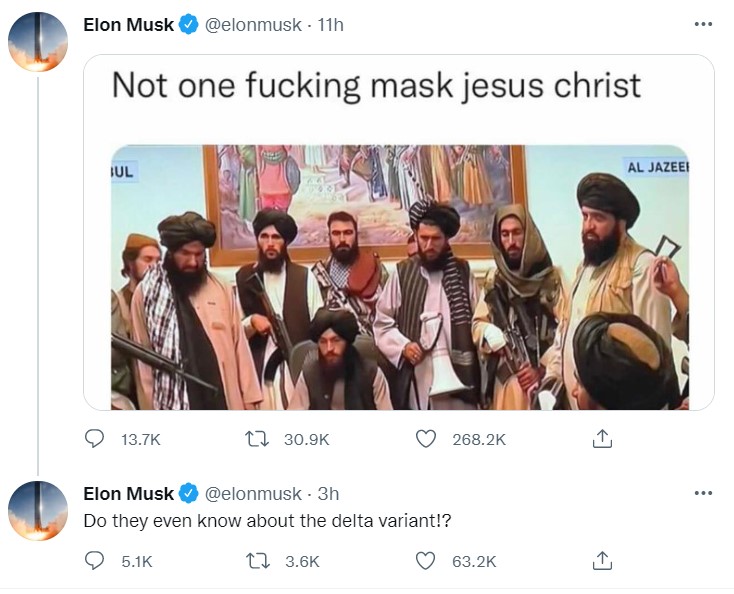Image resolution: width=734 pixels, height=594 pixels.
Task: Open the 11h timestamp of the first tweet
Action: (330, 25)
